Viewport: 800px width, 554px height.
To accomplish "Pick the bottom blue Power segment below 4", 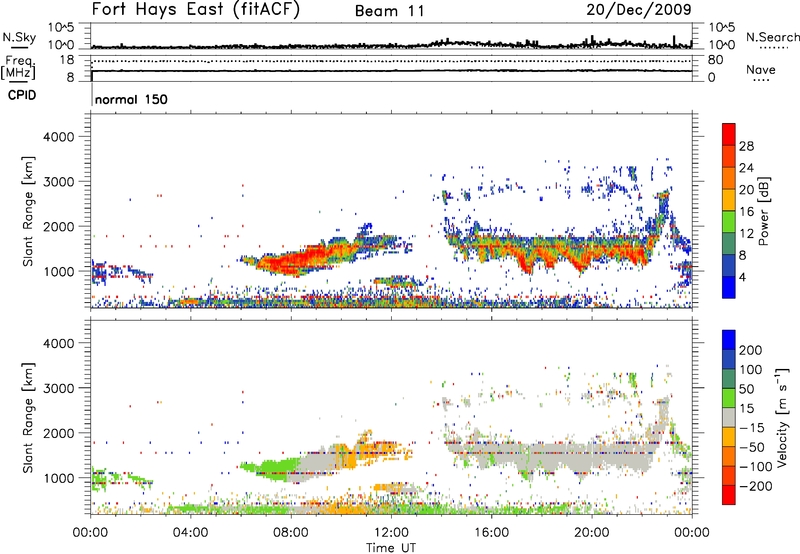I will pyautogui.click(x=729, y=287).
